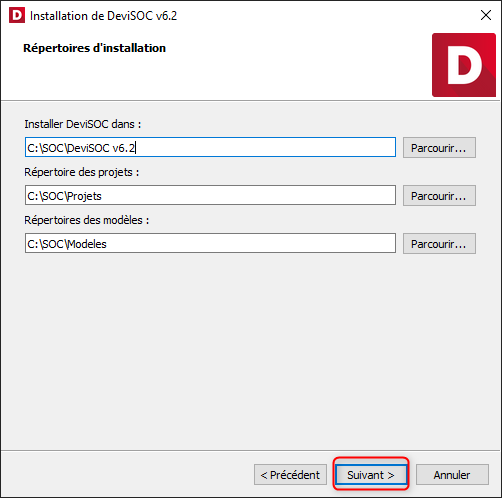Click the "Répertoires d'installation" heading
The image size is (502, 498).
tap(94, 48)
